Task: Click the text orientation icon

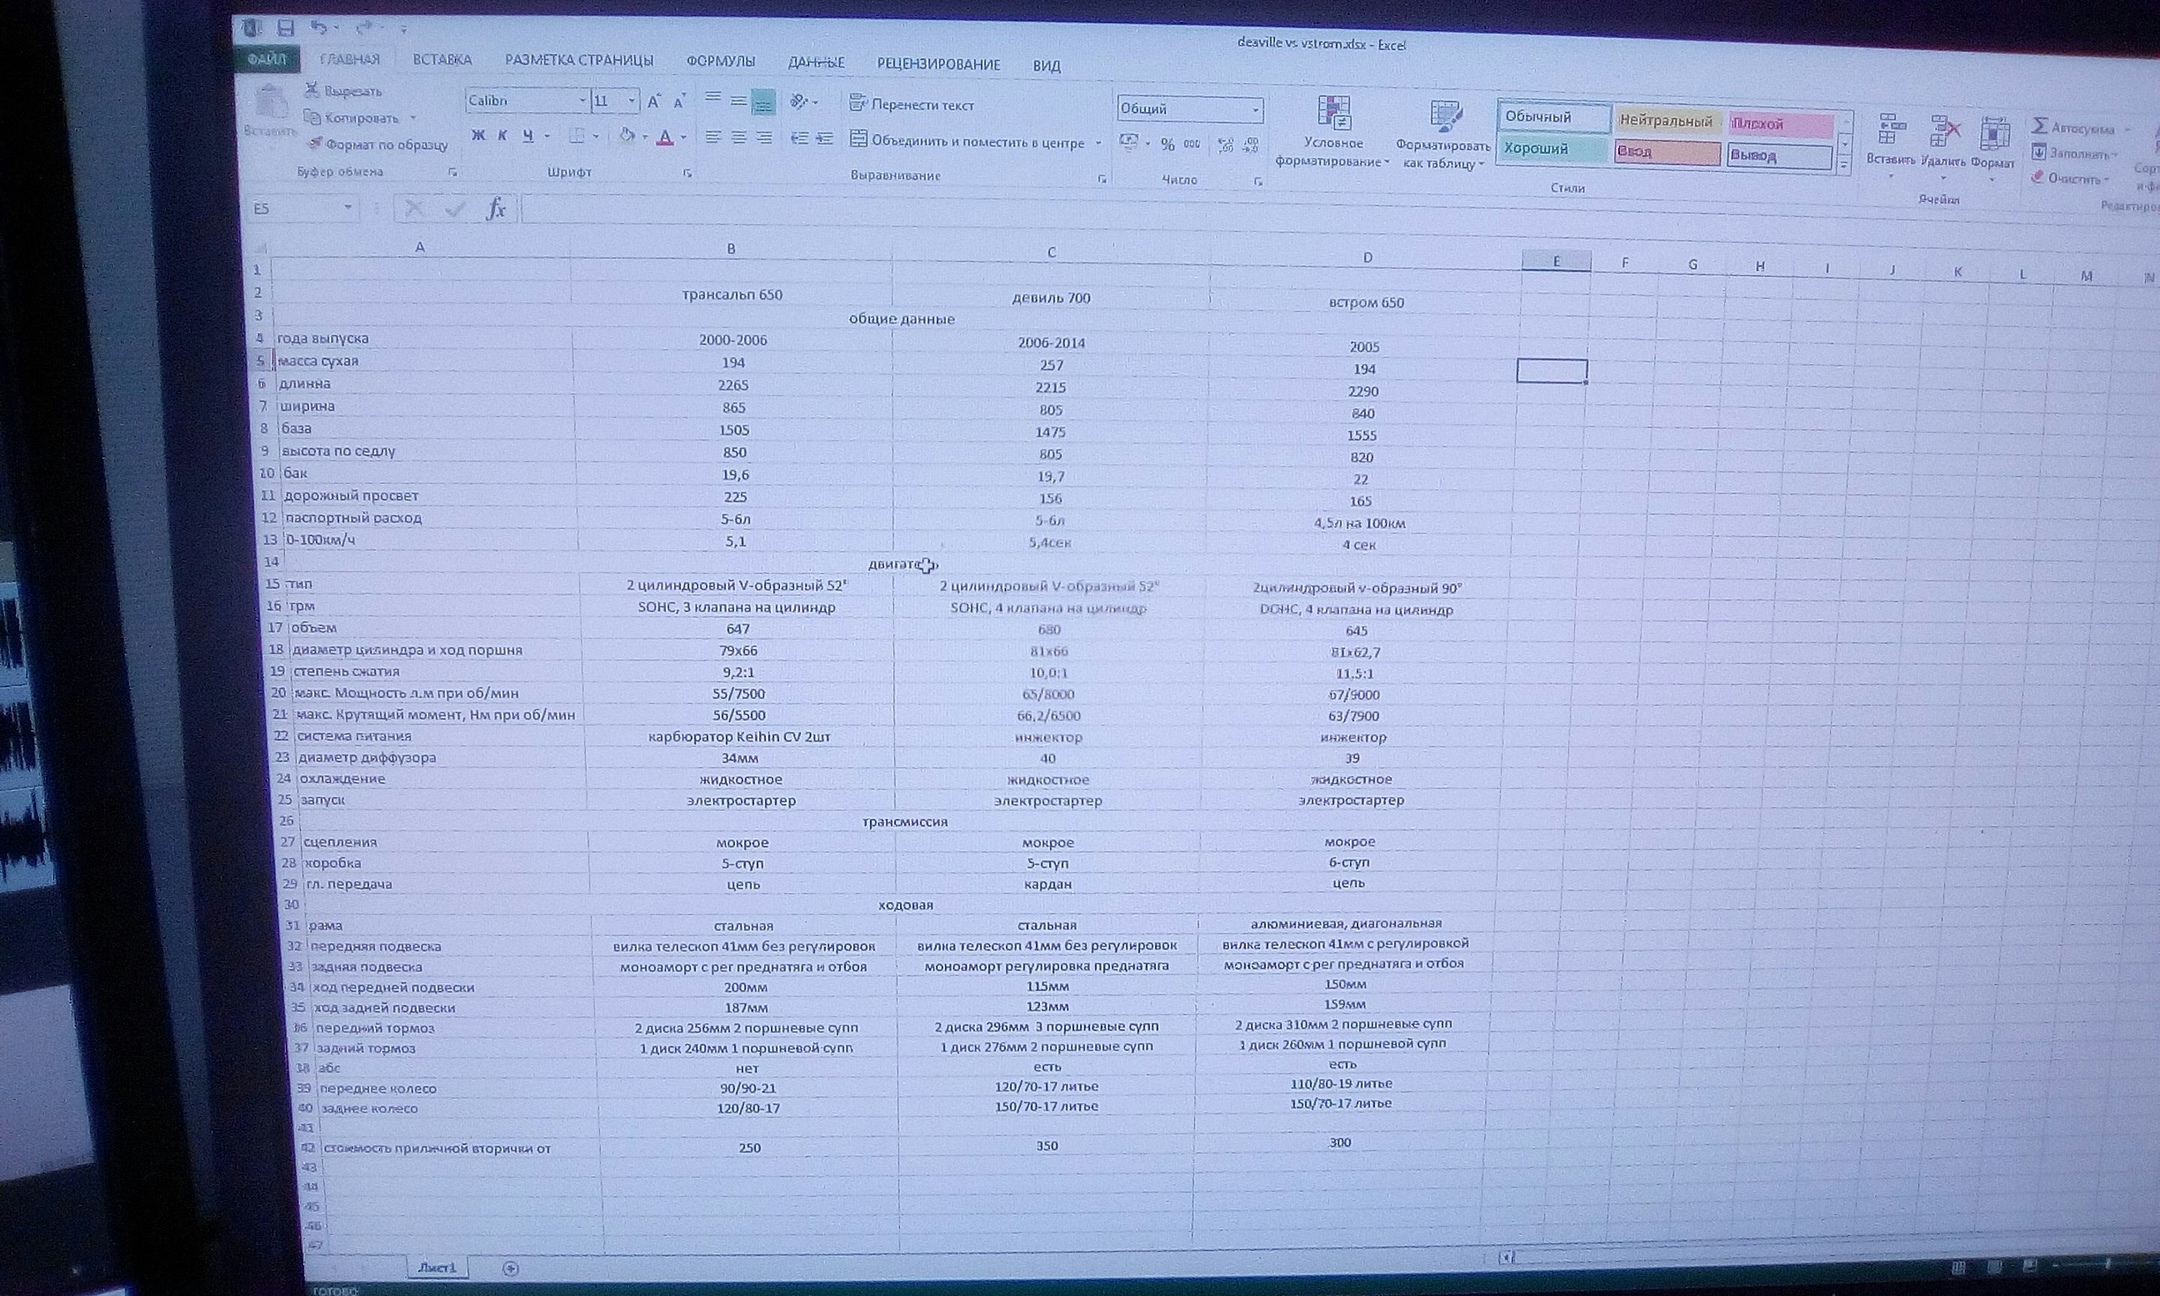Action: 800,102
